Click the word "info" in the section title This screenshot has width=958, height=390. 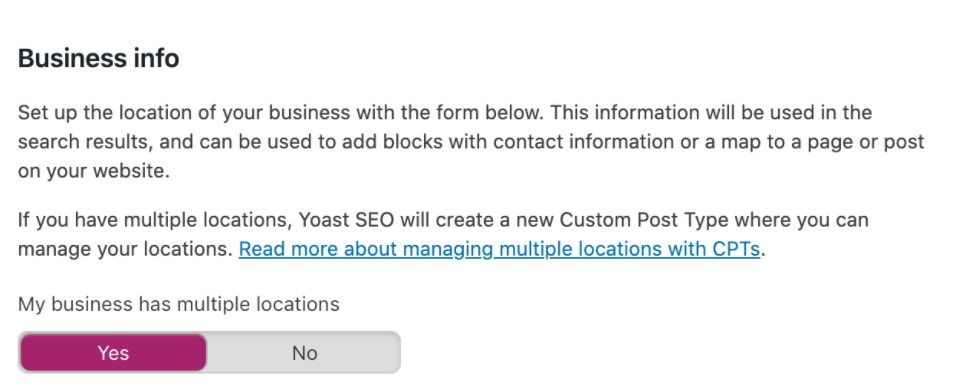156,58
